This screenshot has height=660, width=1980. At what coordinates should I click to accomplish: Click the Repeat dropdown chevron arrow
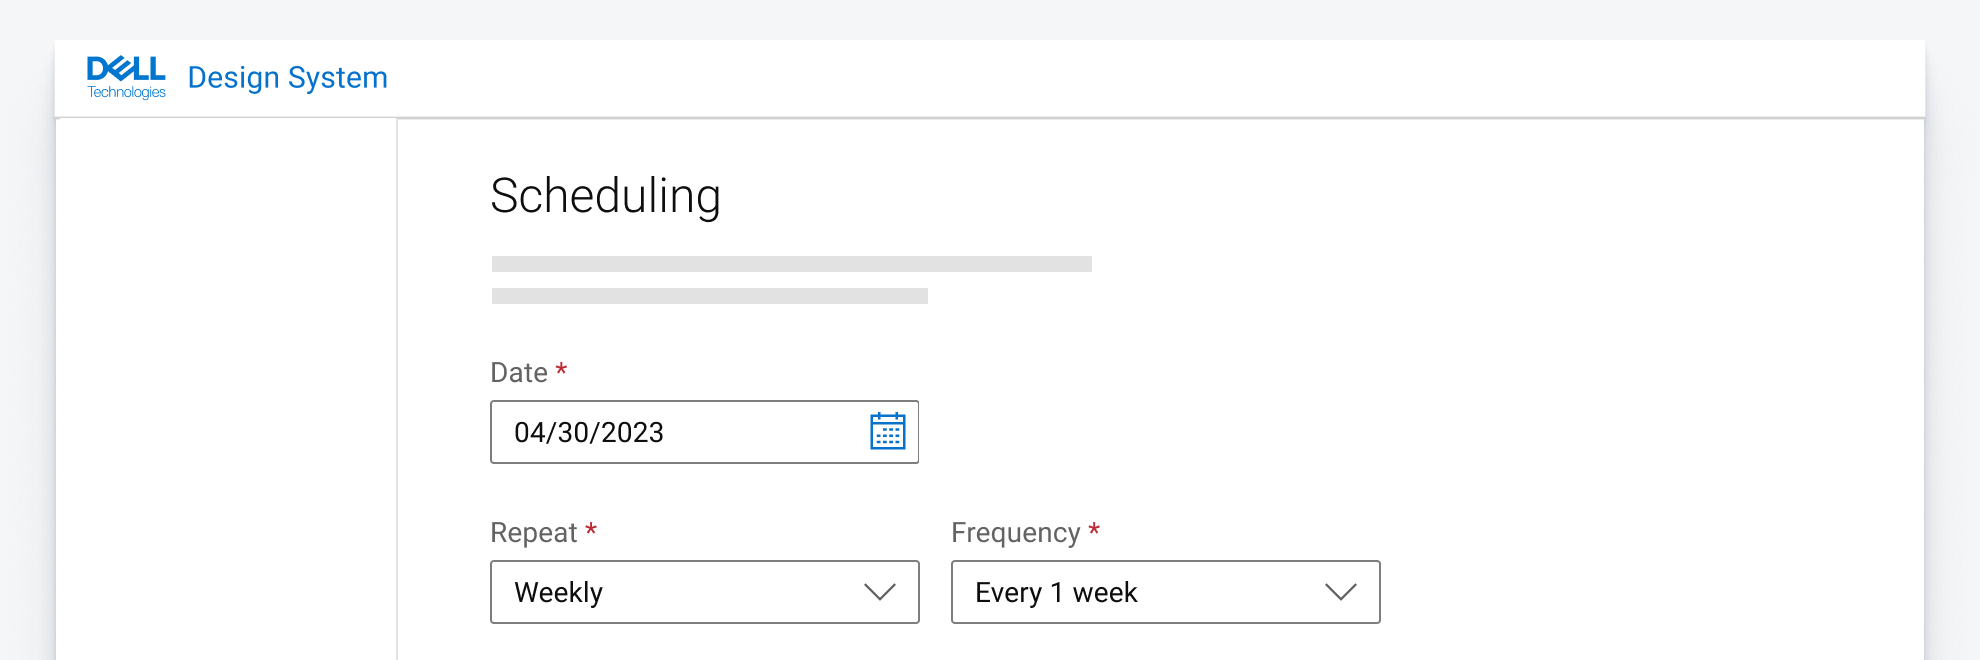(879, 592)
